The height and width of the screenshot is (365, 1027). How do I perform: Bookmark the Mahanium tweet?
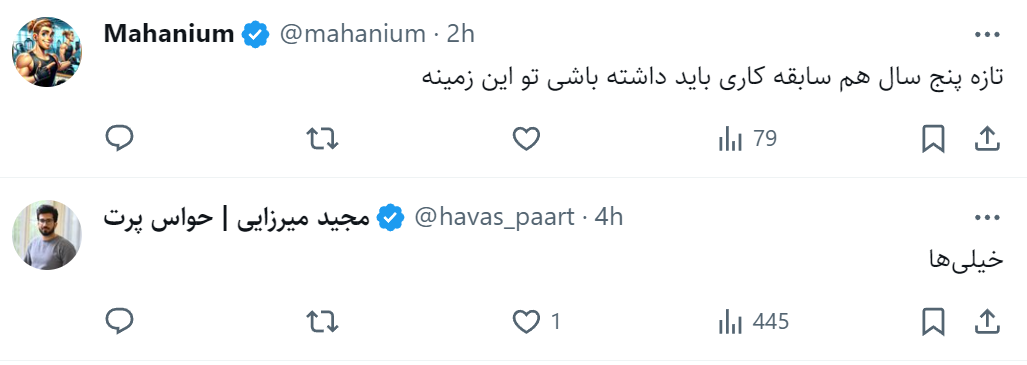point(933,139)
